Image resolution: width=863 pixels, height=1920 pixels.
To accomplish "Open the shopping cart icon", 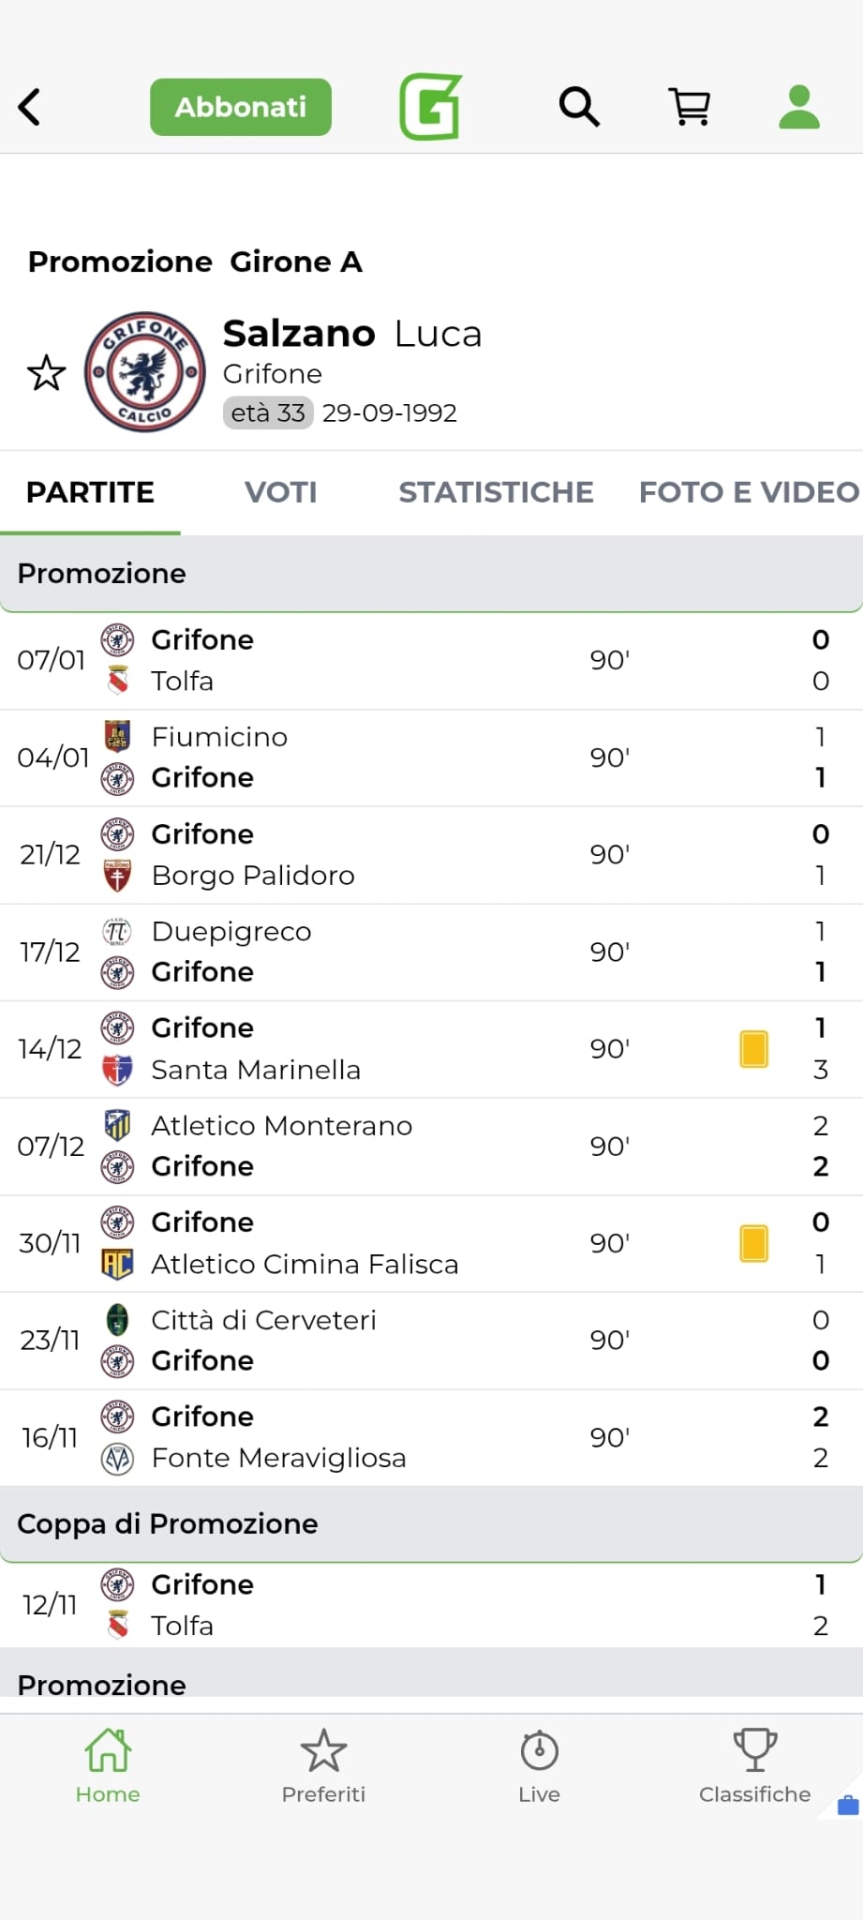I will 689,106.
